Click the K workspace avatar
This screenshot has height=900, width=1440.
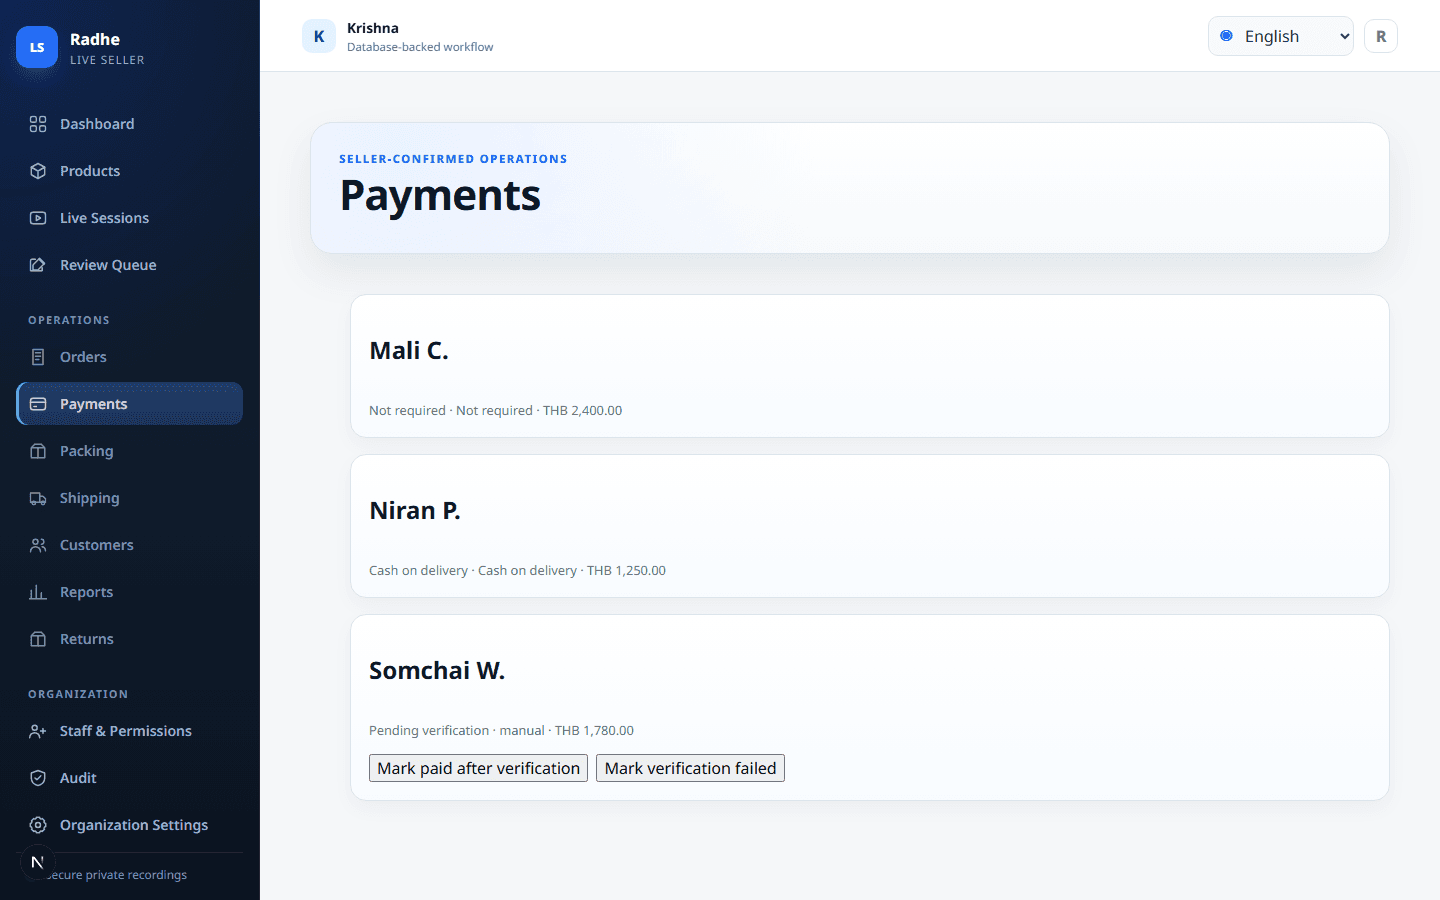point(319,36)
